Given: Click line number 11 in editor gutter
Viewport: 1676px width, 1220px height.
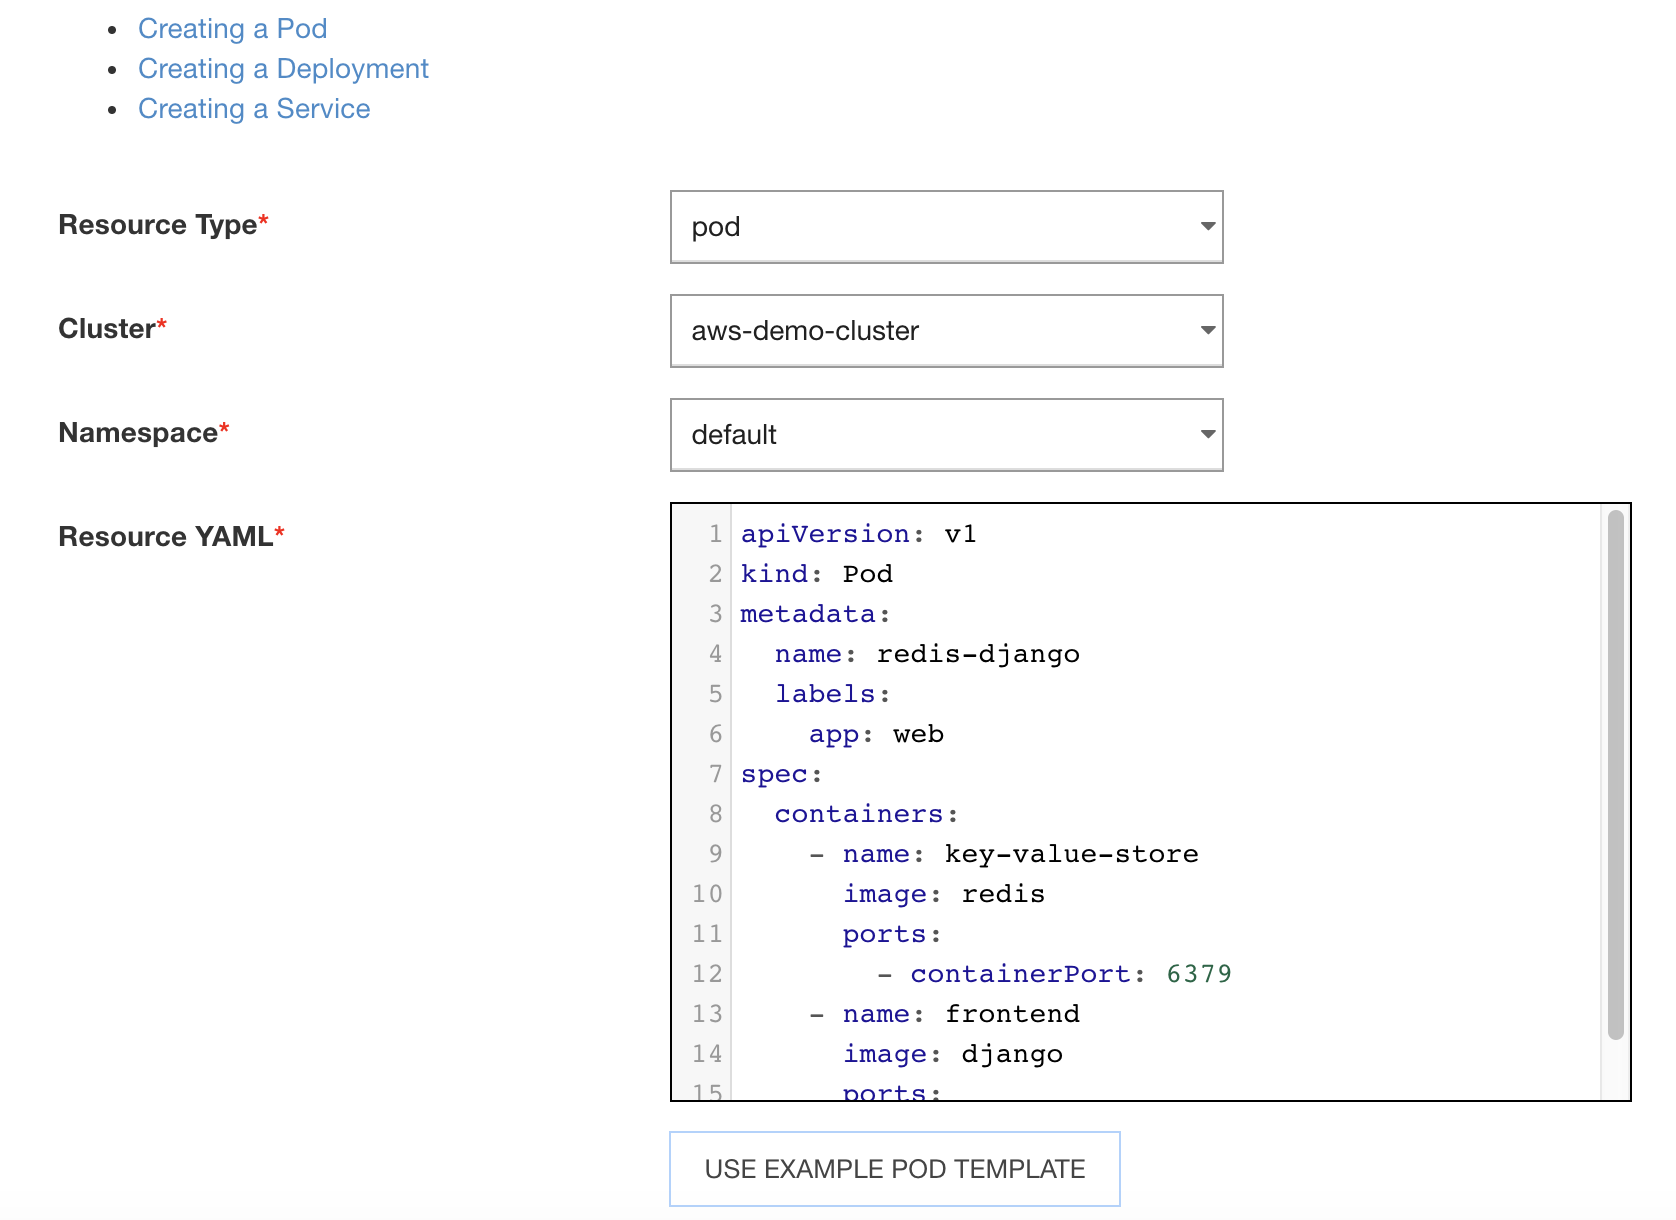Looking at the screenshot, I should point(707,934).
